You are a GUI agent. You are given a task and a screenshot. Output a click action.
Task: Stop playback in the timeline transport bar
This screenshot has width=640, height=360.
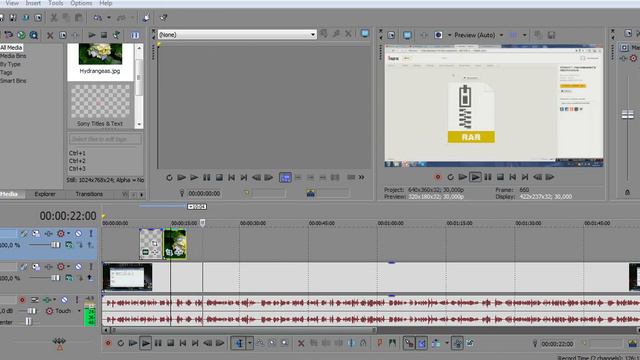(170, 343)
